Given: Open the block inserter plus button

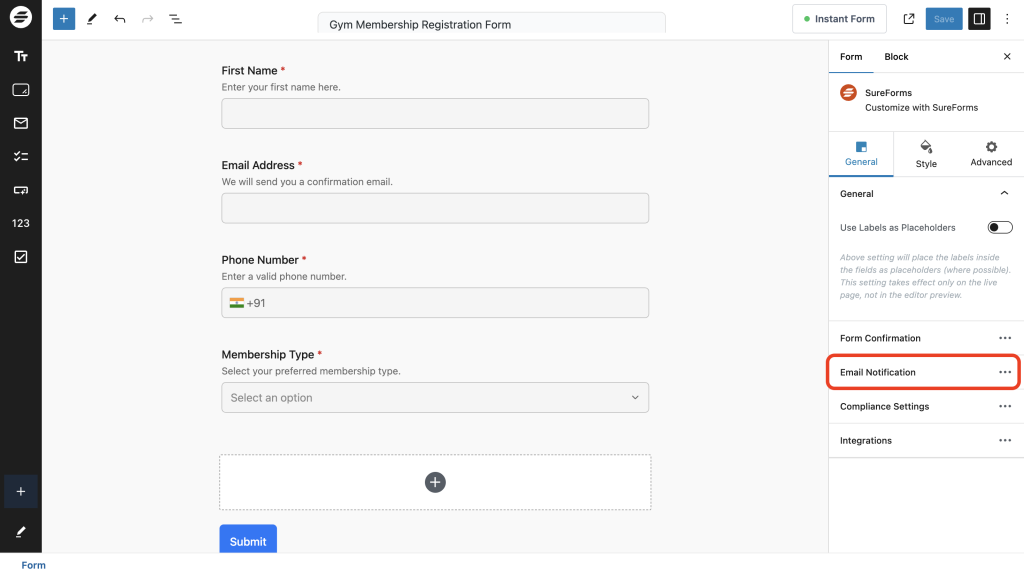Looking at the screenshot, I should point(64,19).
